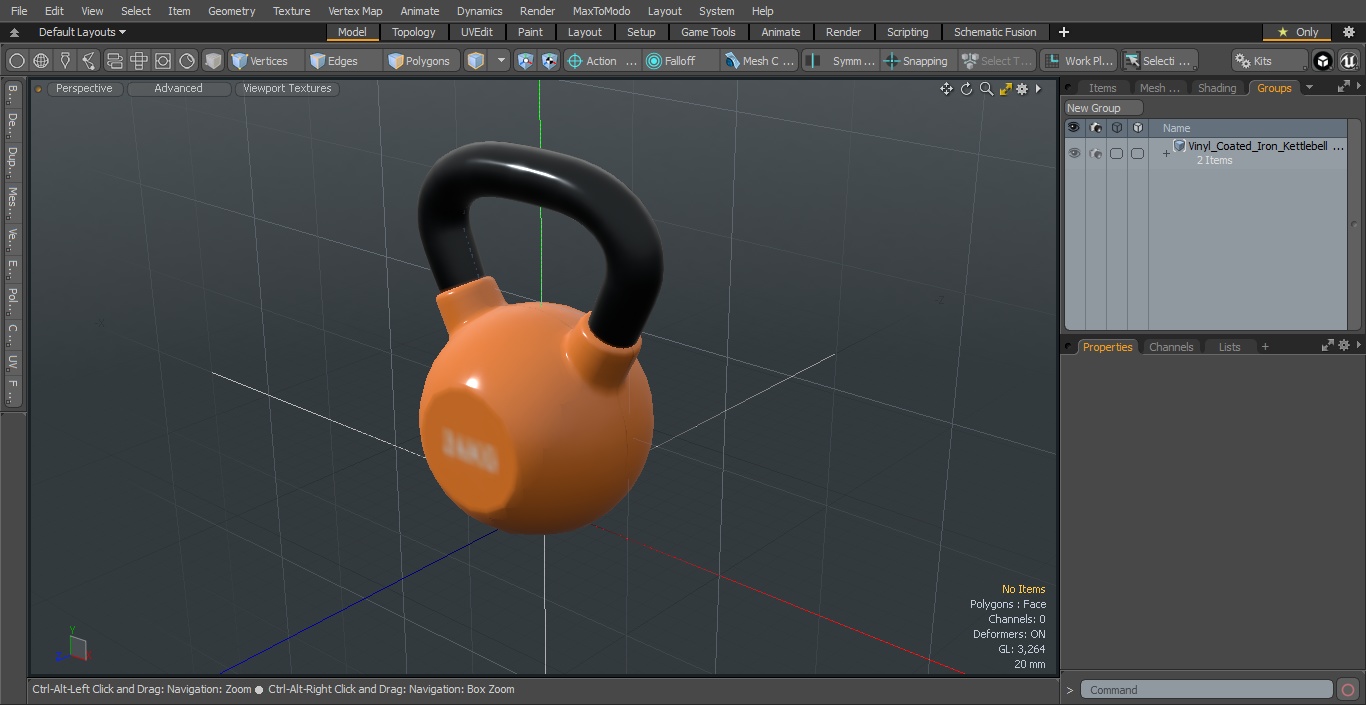Switch to Vertices selection mode
Screen dimensions: 1366x705
pyautogui.click(x=266, y=61)
